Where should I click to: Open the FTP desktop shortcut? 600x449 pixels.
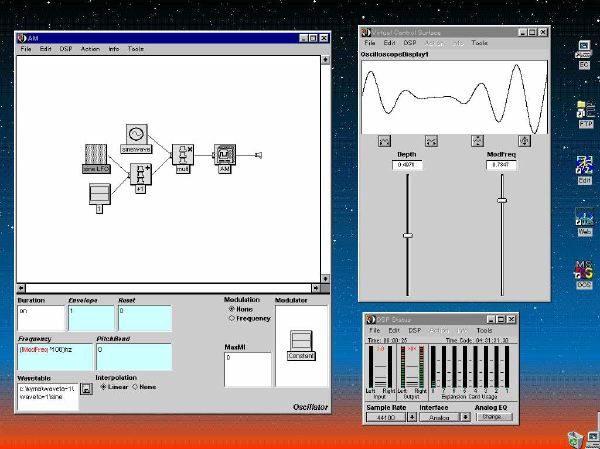coord(585,114)
